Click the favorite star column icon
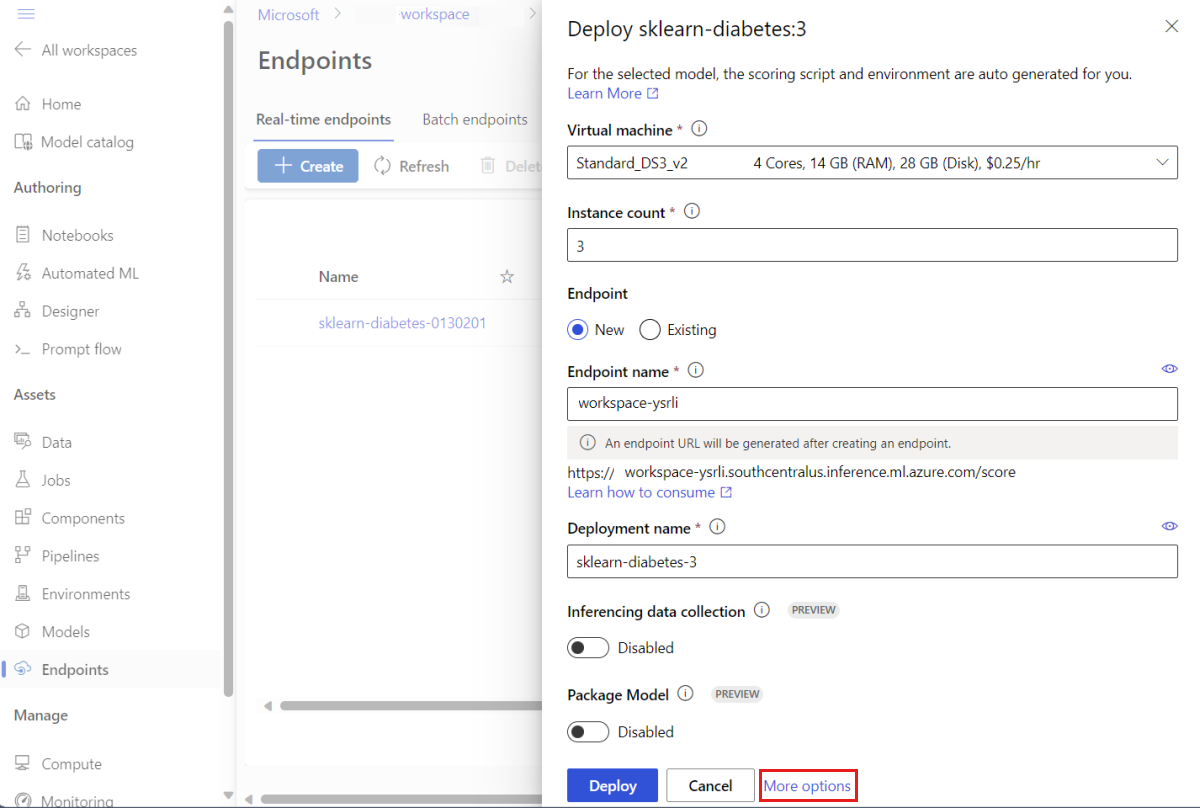1200x808 pixels. coord(507,277)
